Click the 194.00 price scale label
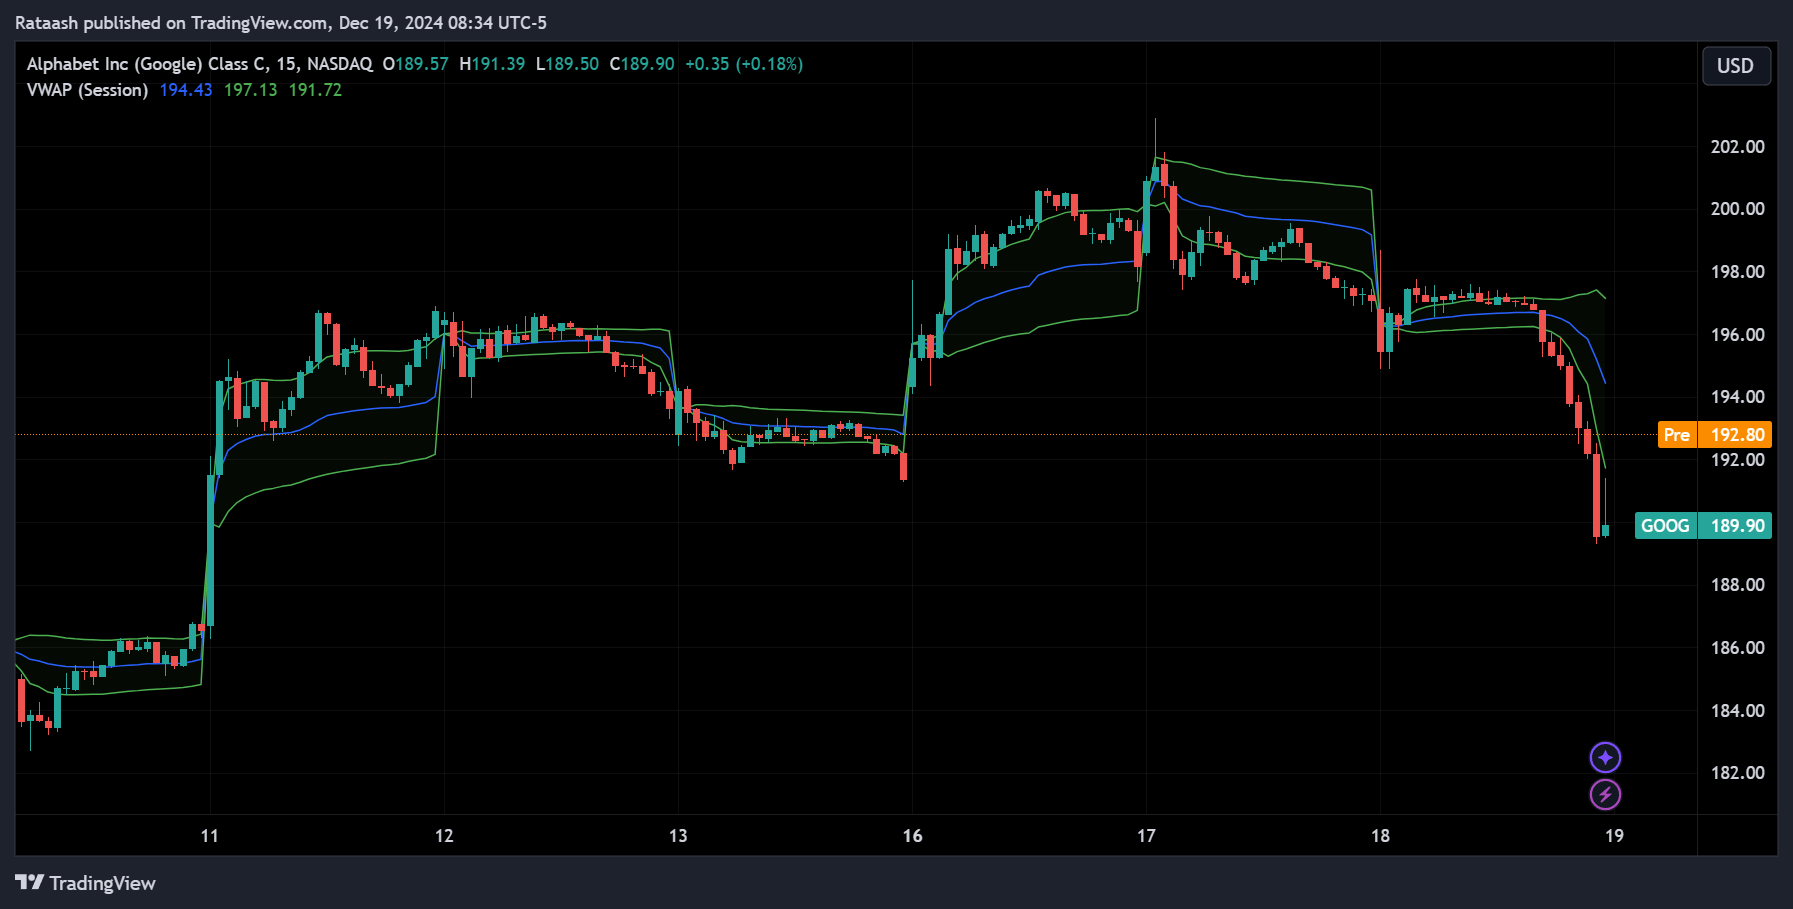The height and width of the screenshot is (909, 1793). (x=1737, y=397)
